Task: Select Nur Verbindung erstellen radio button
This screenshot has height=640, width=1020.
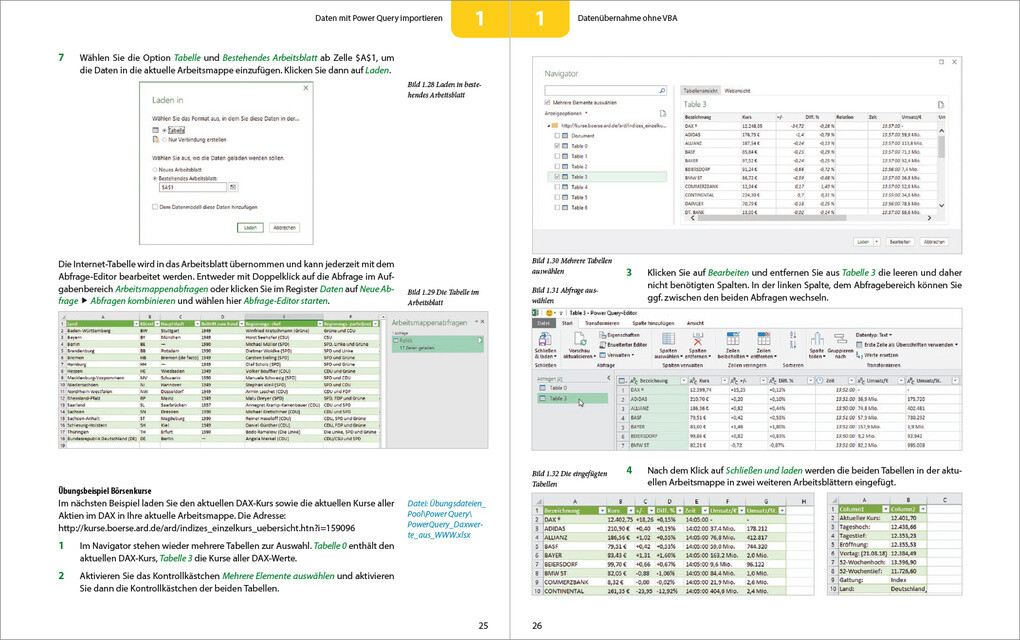Action: (164, 140)
